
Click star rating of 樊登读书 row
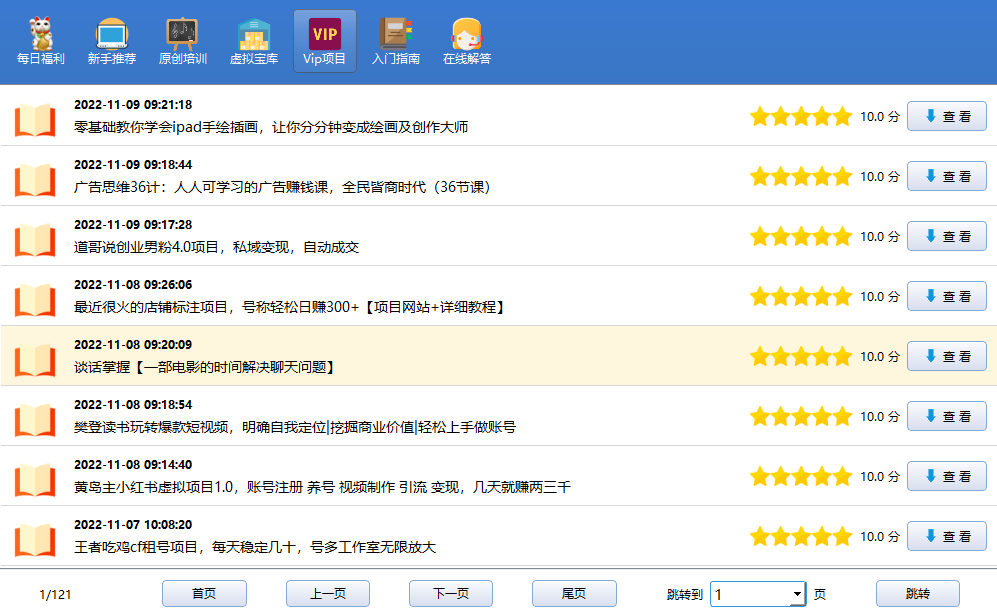pos(801,417)
